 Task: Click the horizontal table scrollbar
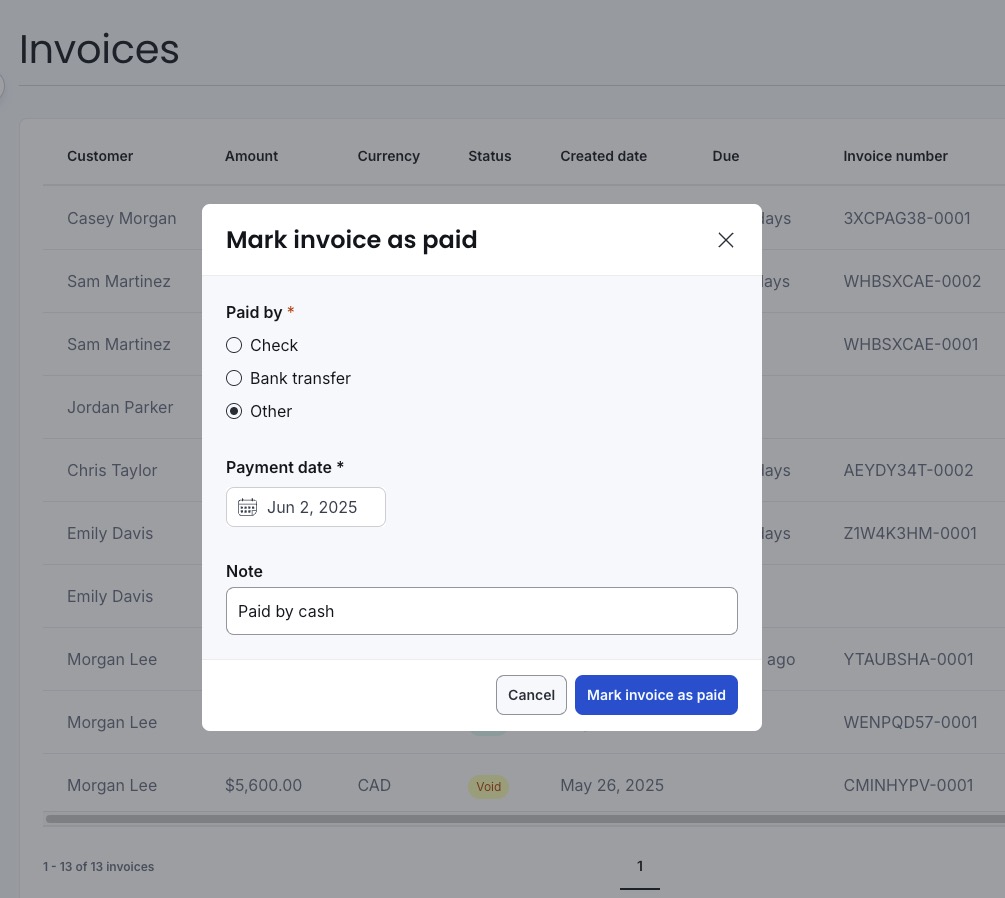pyautogui.click(x=524, y=819)
